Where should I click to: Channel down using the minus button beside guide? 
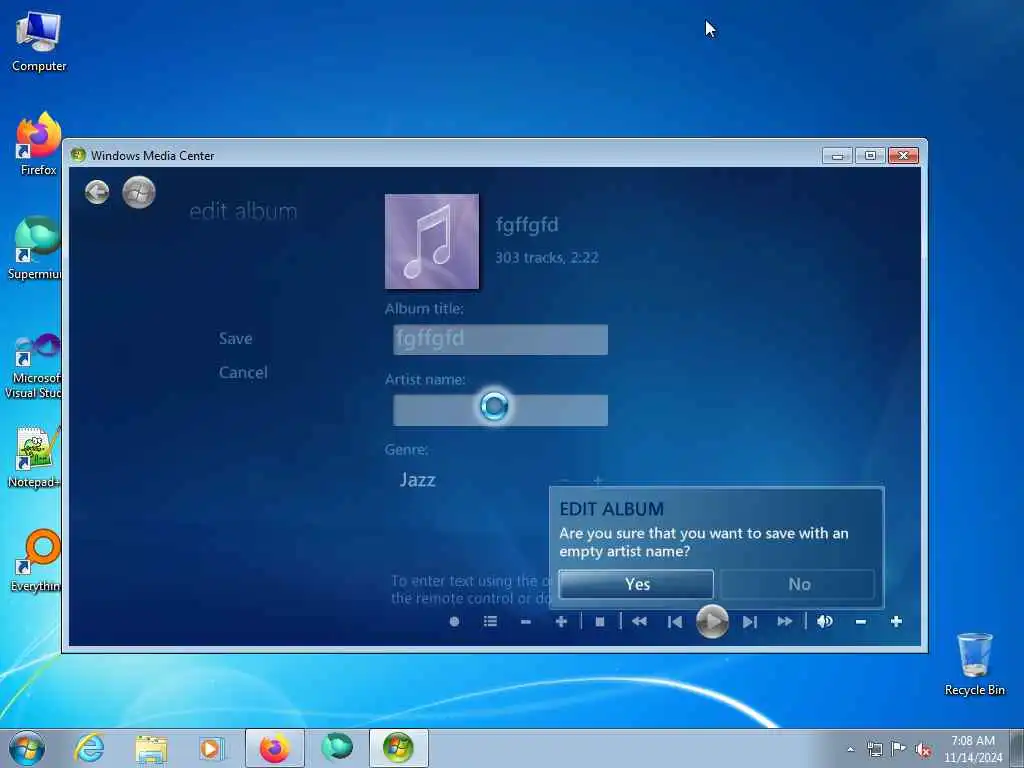coord(526,622)
